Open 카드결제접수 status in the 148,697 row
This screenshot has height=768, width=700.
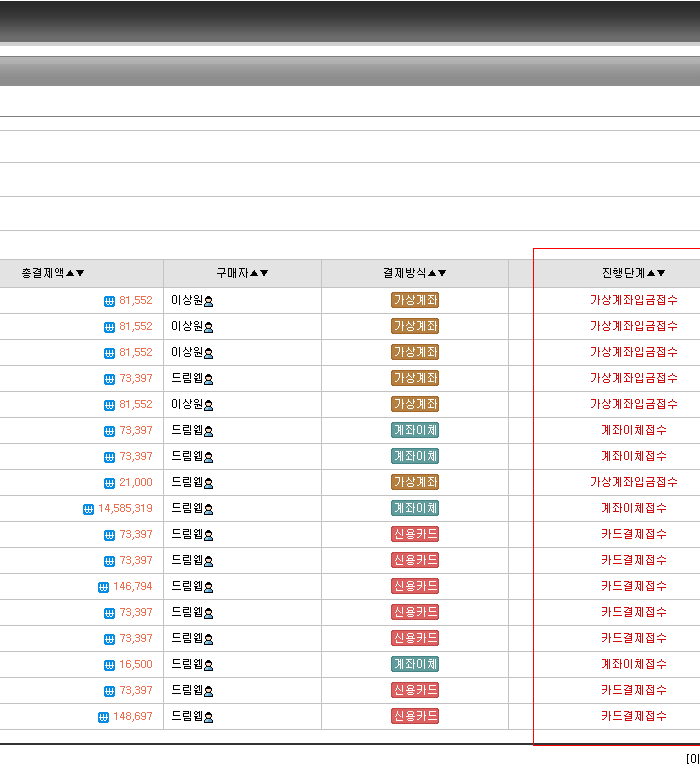tap(633, 716)
